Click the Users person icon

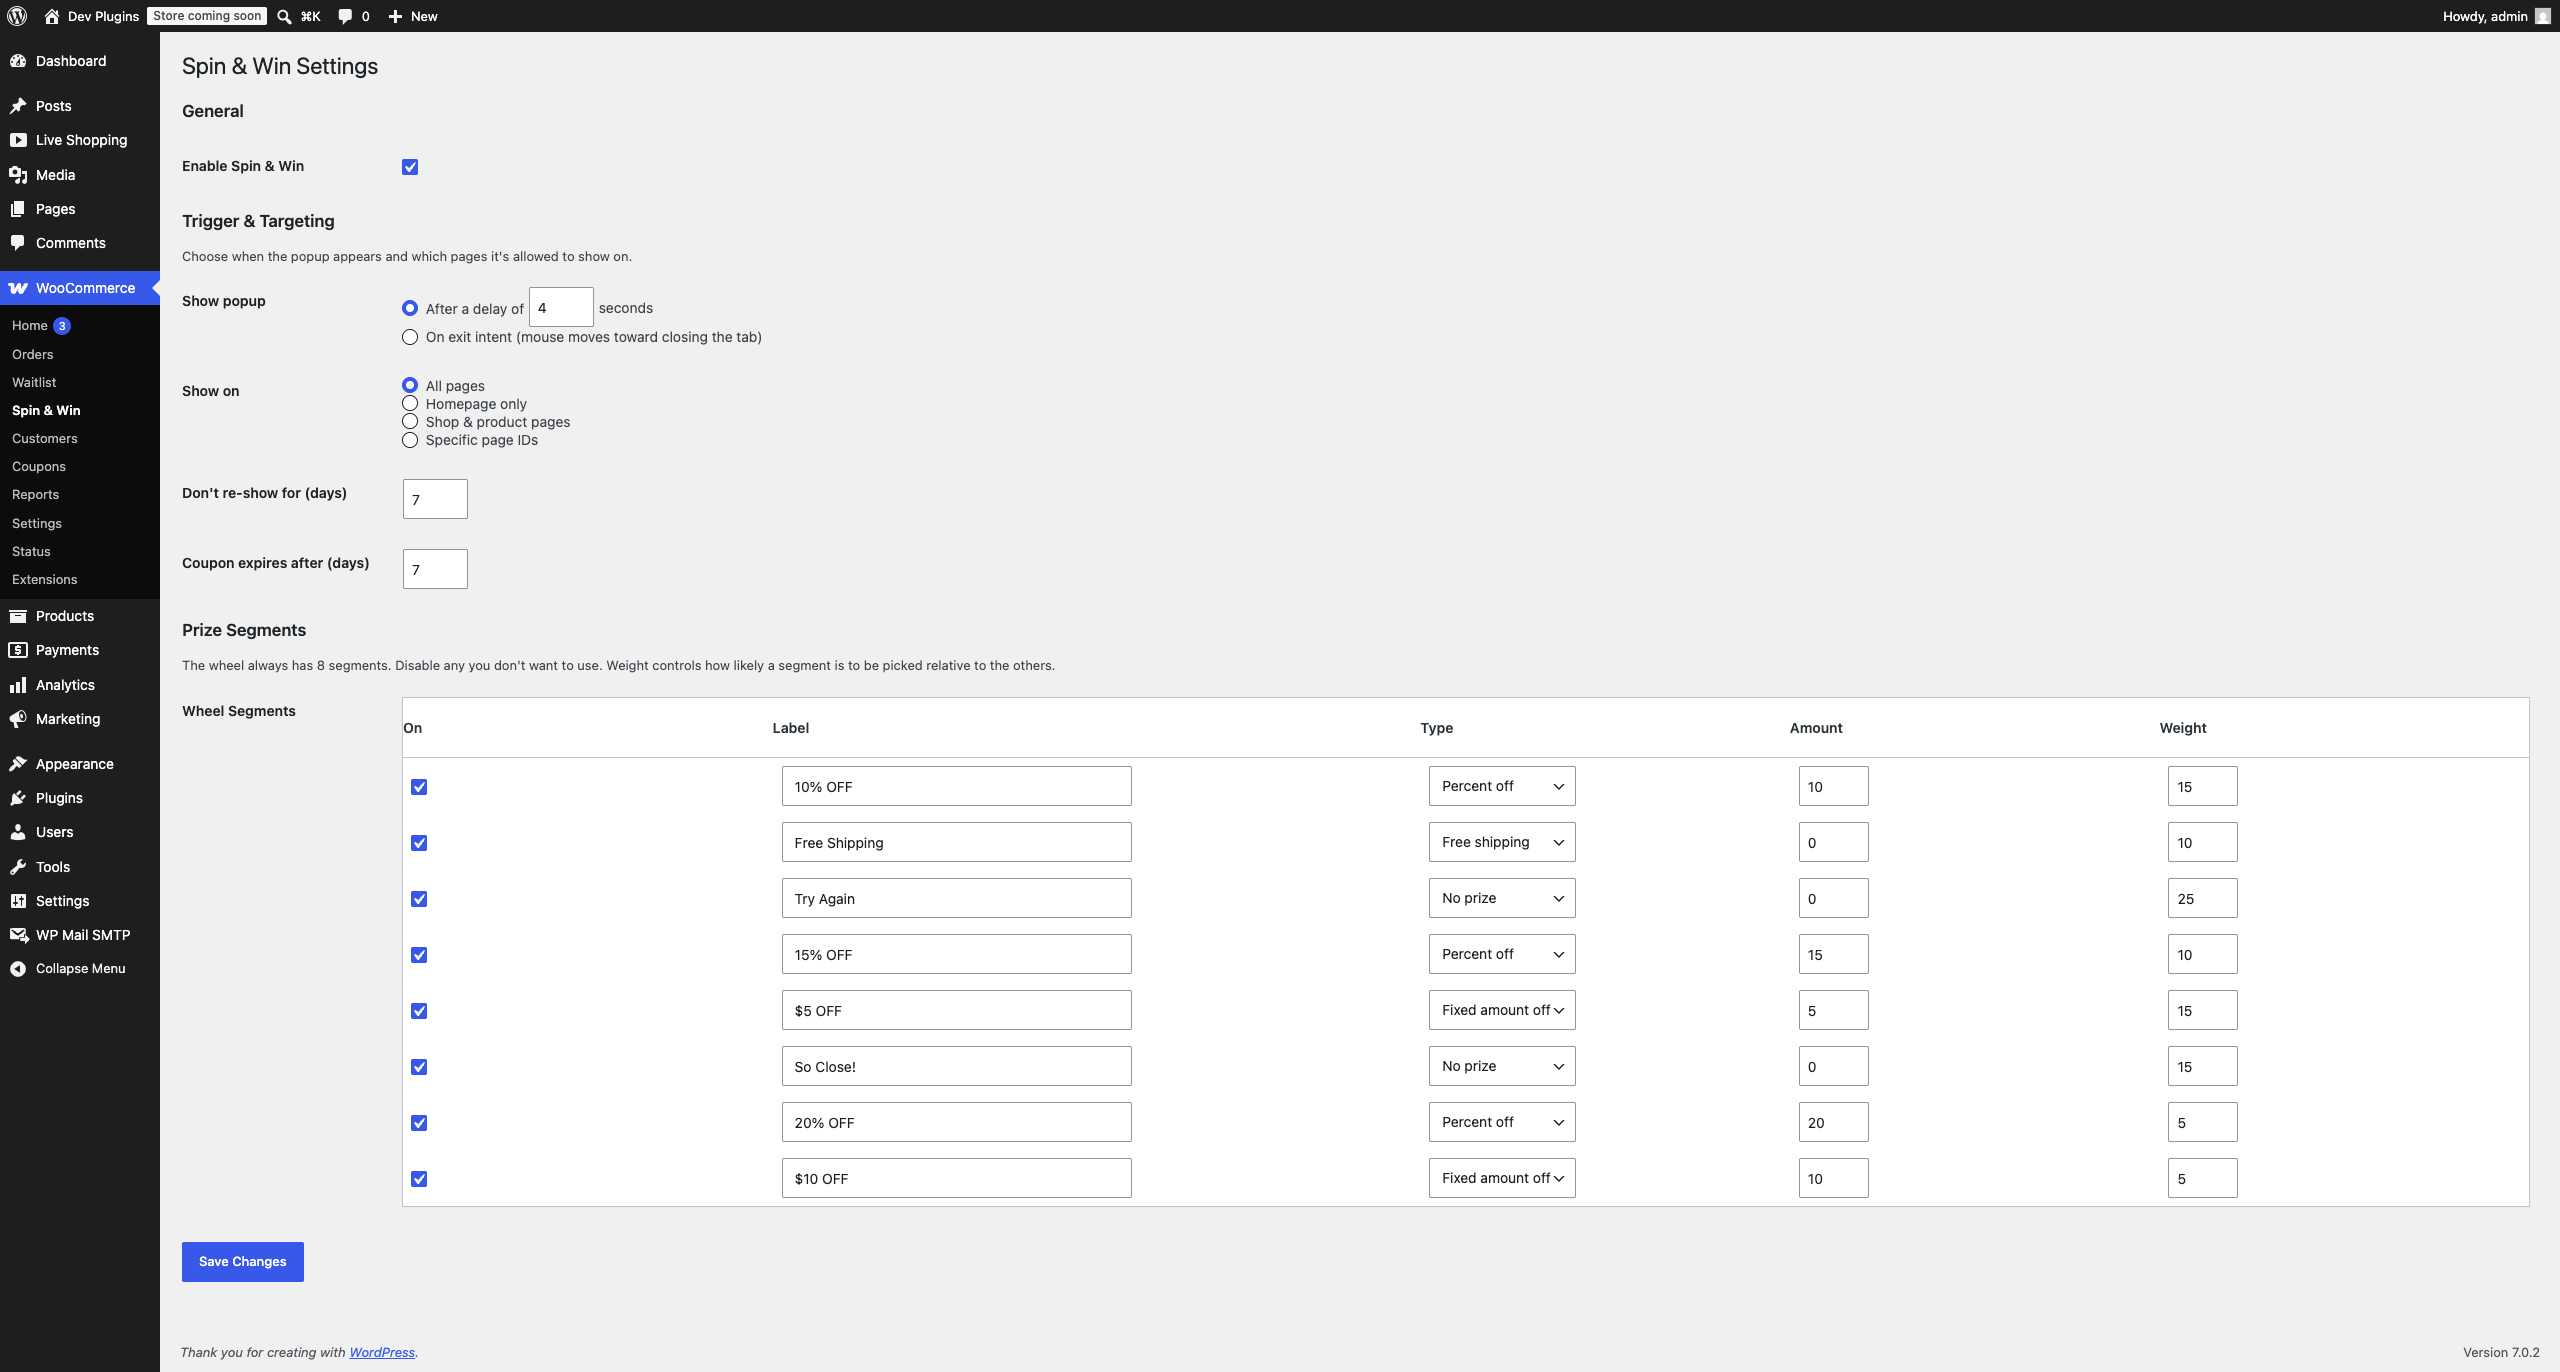(x=18, y=832)
